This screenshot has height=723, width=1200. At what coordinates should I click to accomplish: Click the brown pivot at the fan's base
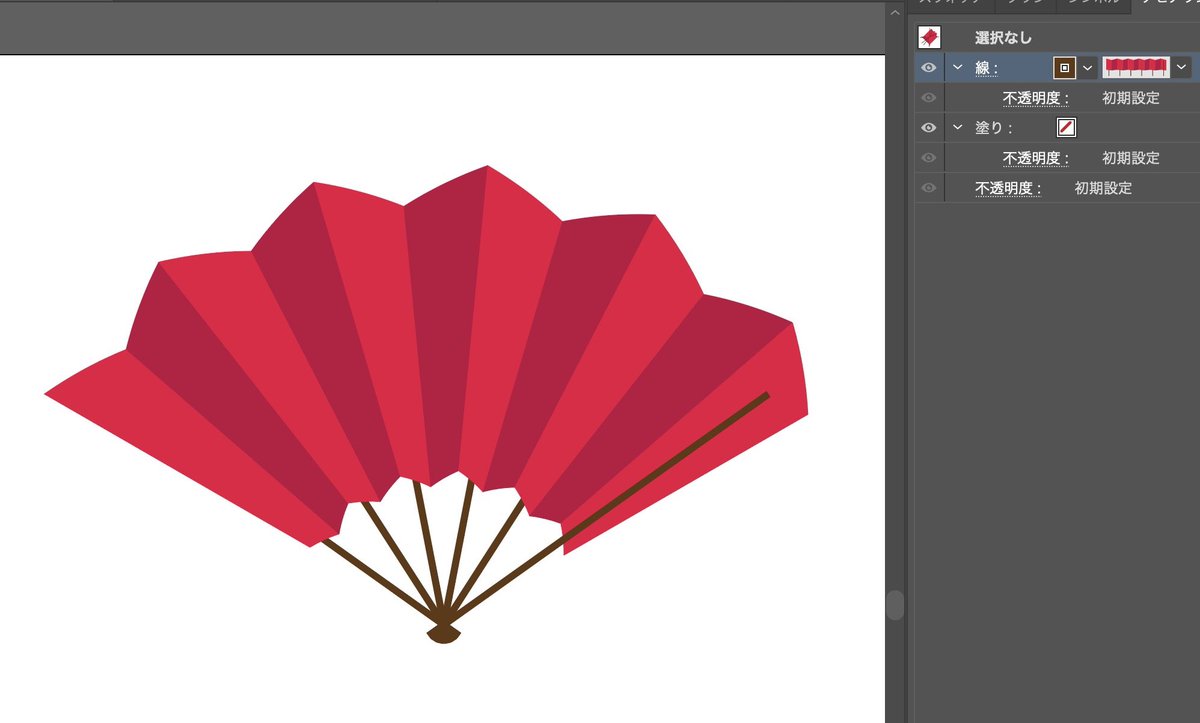[x=444, y=633]
